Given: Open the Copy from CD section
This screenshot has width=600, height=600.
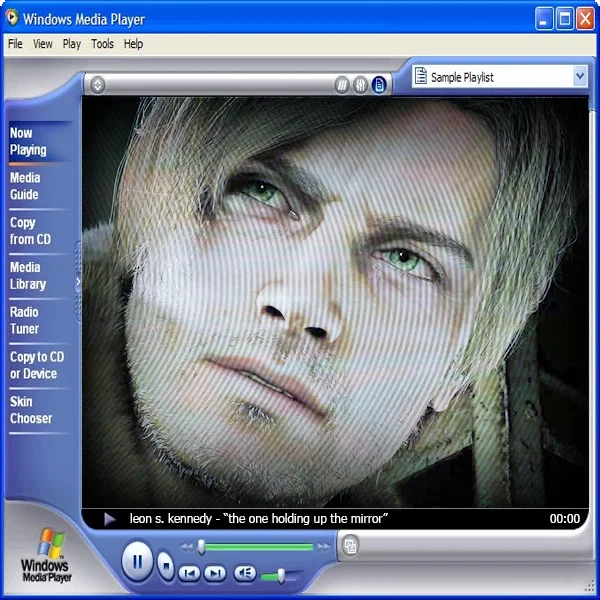Looking at the screenshot, I should pos(40,231).
